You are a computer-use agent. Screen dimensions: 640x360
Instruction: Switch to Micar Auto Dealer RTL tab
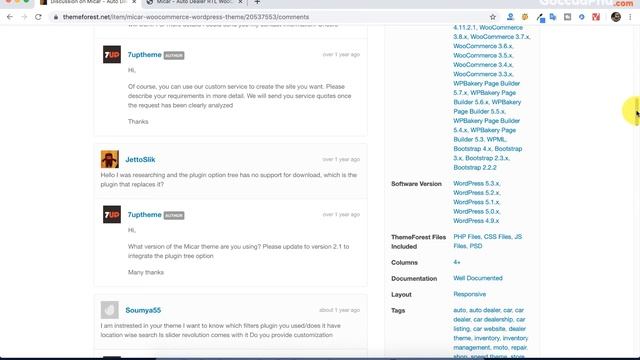[x=194, y=2]
